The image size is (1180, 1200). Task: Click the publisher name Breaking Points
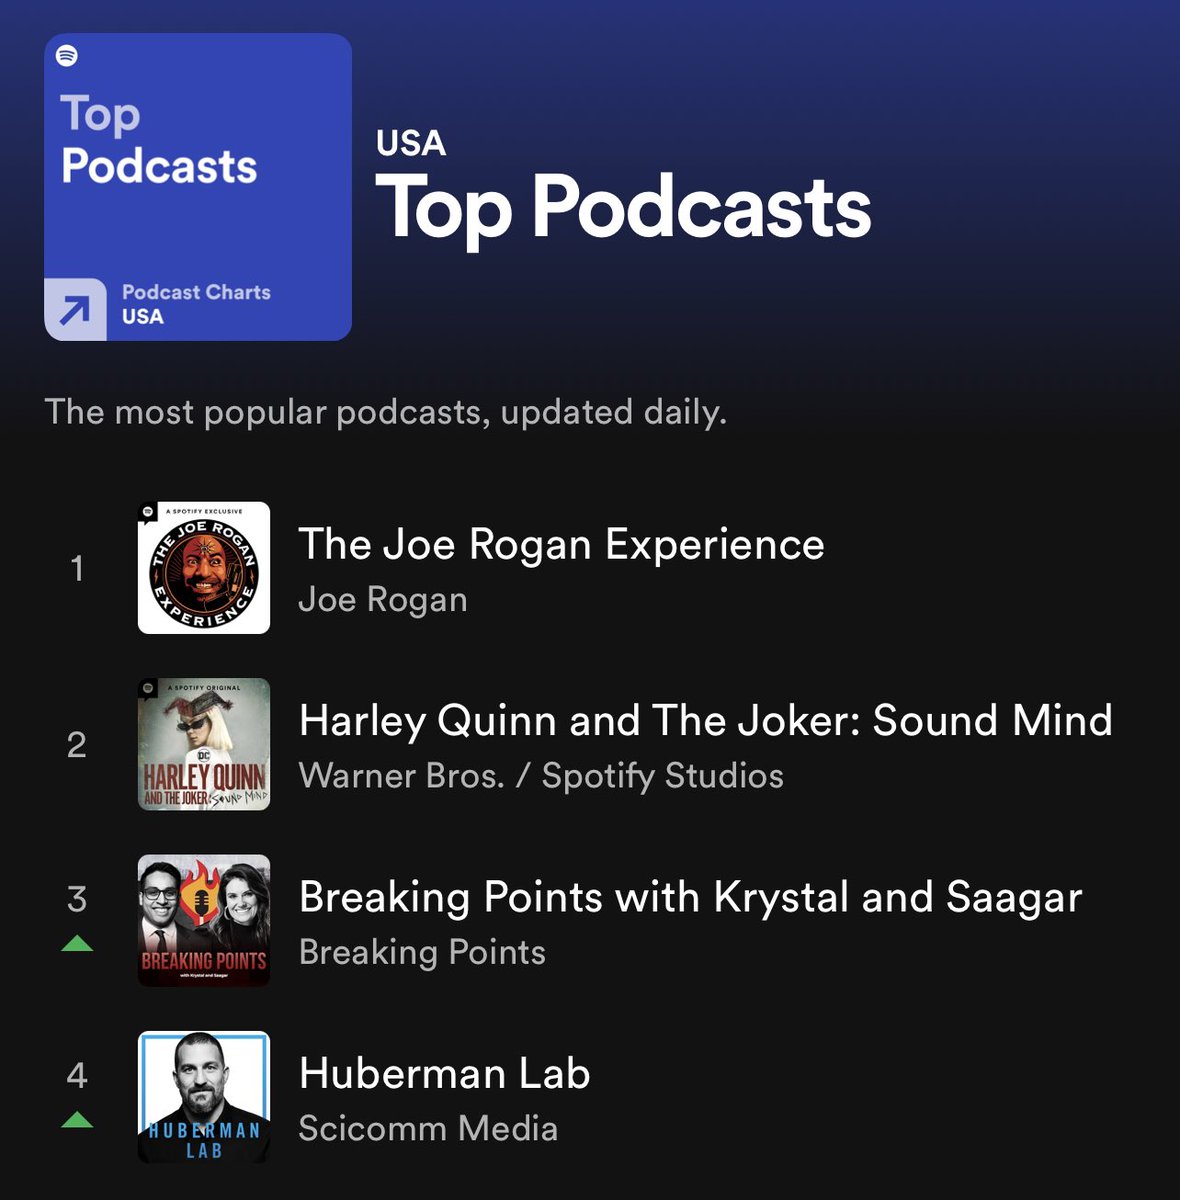[x=422, y=952]
